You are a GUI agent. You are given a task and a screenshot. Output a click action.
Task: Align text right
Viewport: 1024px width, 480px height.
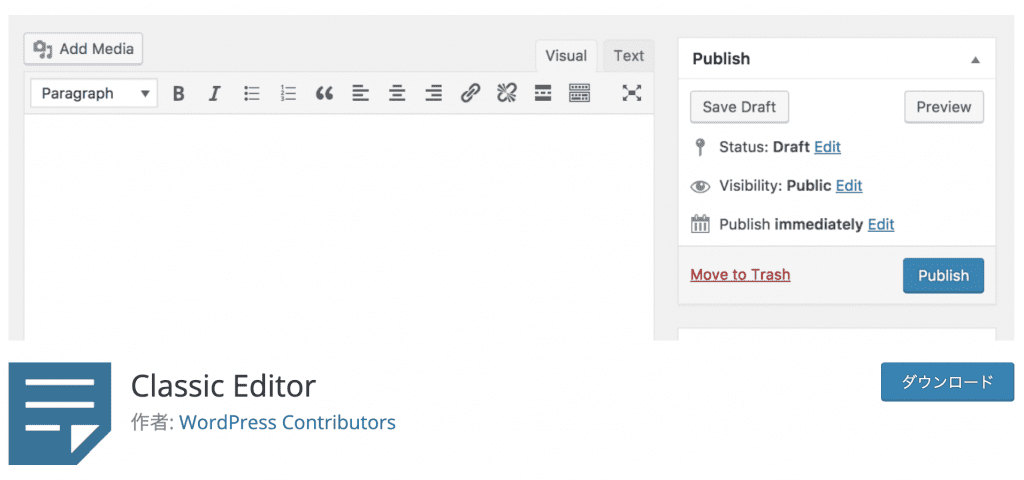(433, 94)
